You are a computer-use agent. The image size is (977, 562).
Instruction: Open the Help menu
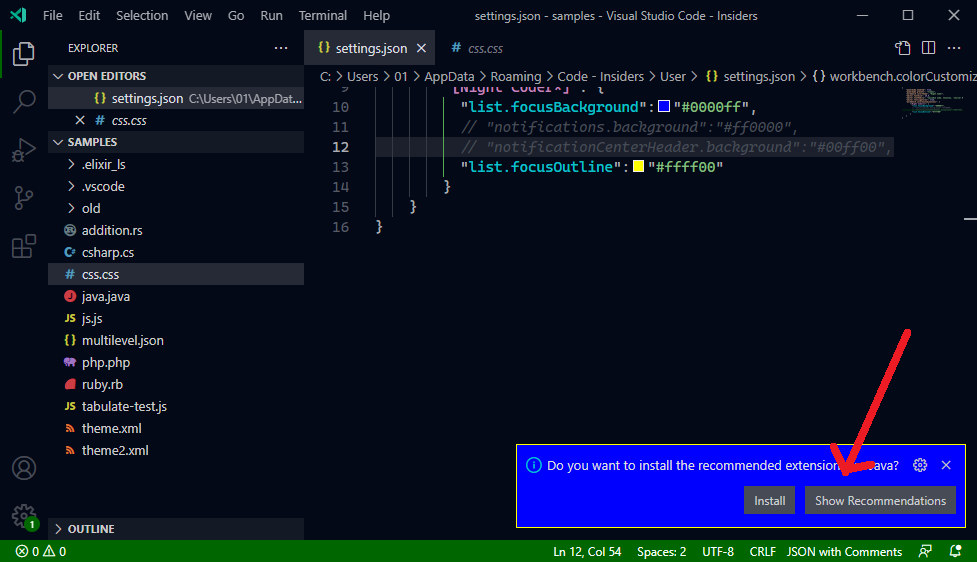(376, 16)
